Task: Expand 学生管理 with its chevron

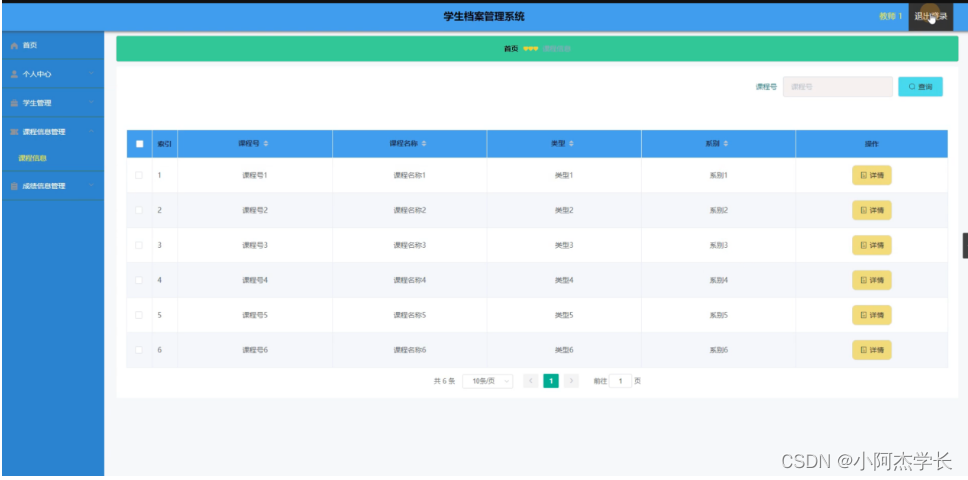Action: click(91, 103)
